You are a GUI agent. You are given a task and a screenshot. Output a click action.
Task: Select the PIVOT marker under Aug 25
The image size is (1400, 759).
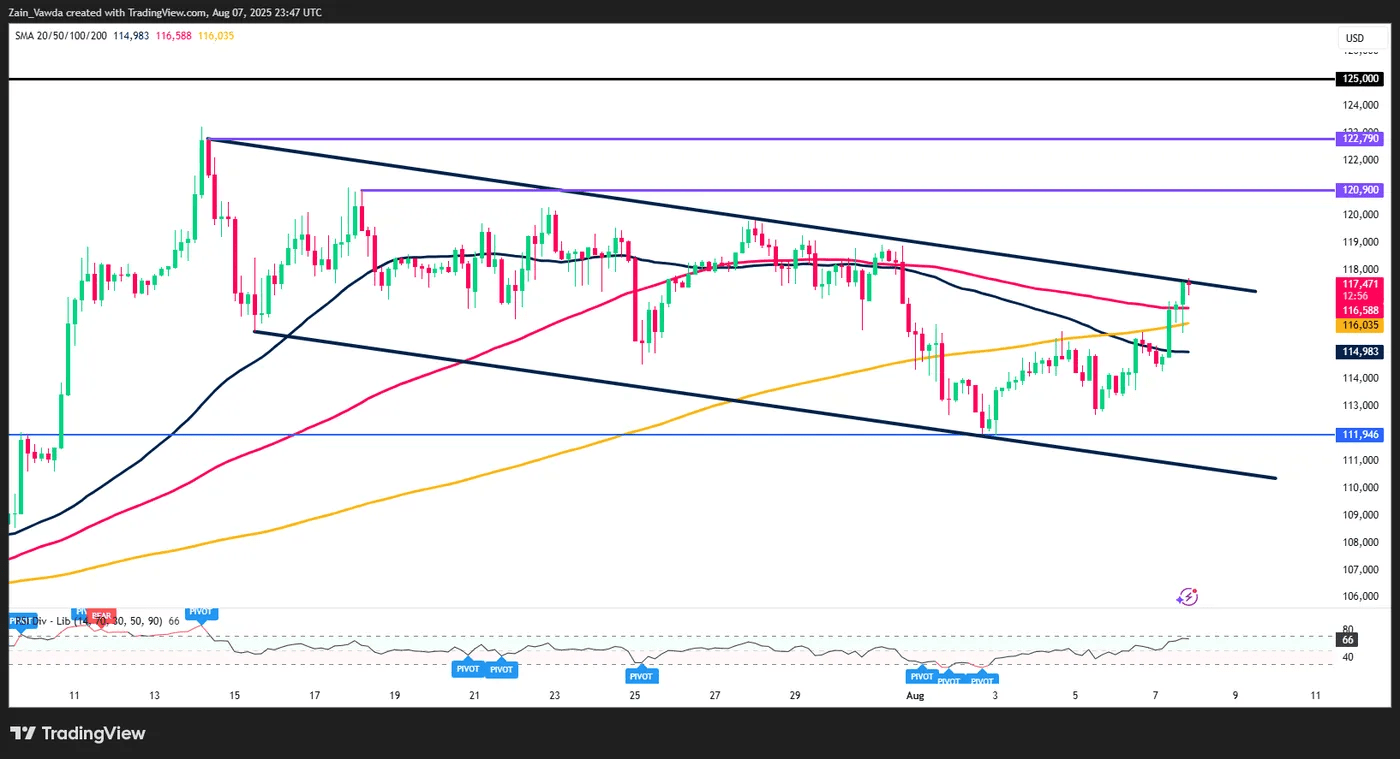tap(642, 676)
